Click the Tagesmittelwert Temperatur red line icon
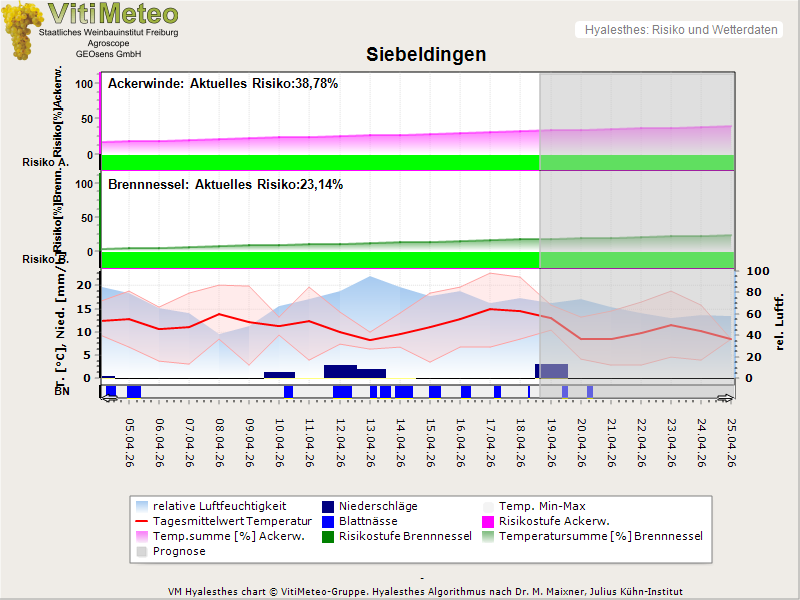800x600 pixels. coord(141,521)
